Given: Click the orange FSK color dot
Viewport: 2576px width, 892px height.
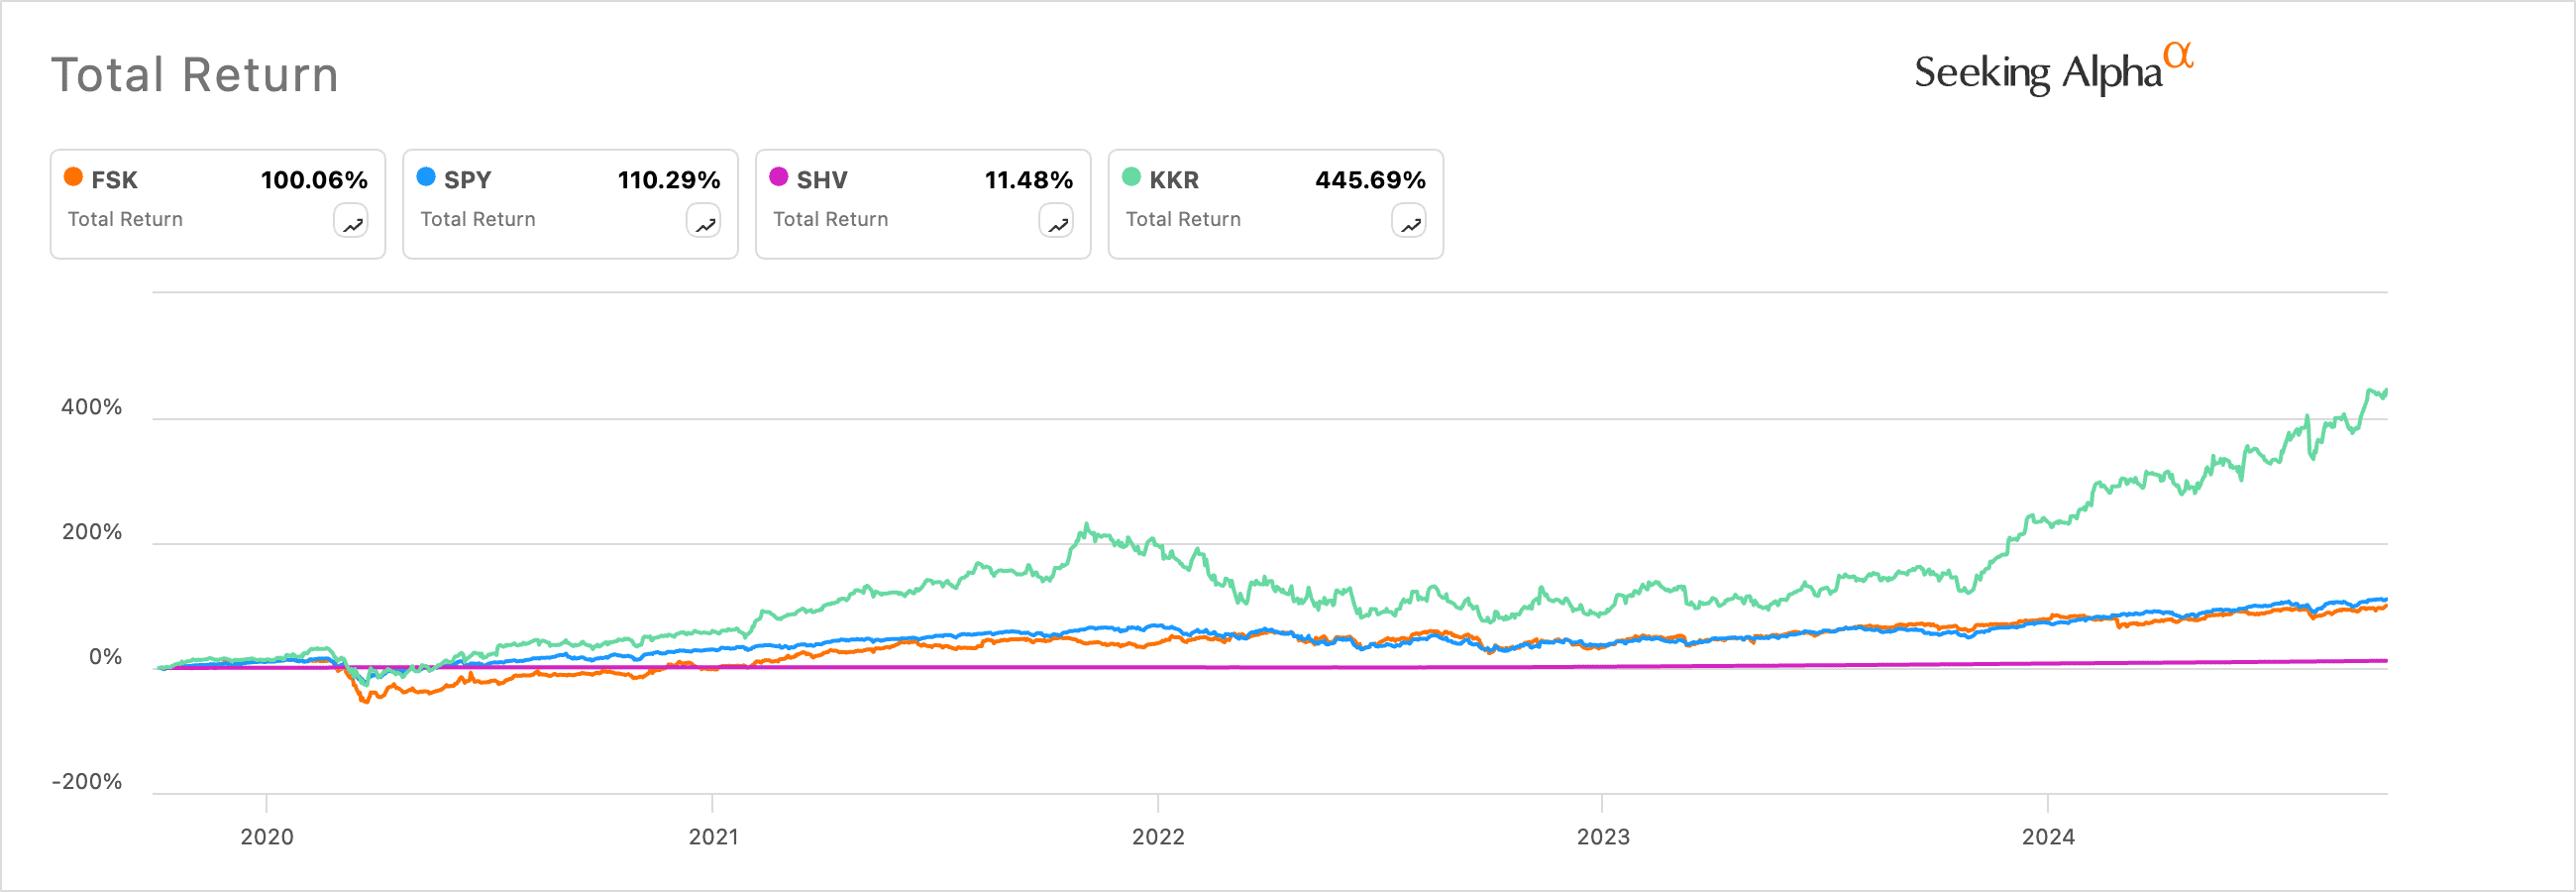Looking at the screenshot, I should [x=73, y=177].
